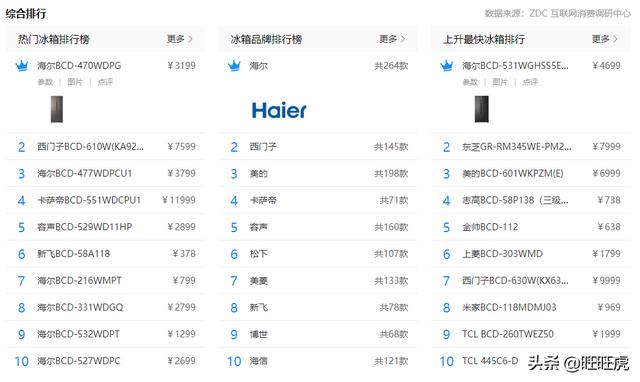Open 米家BCD-118MDMJ03 product link
The width and height of the screenshot is (640, 382).
click(509, 307)
